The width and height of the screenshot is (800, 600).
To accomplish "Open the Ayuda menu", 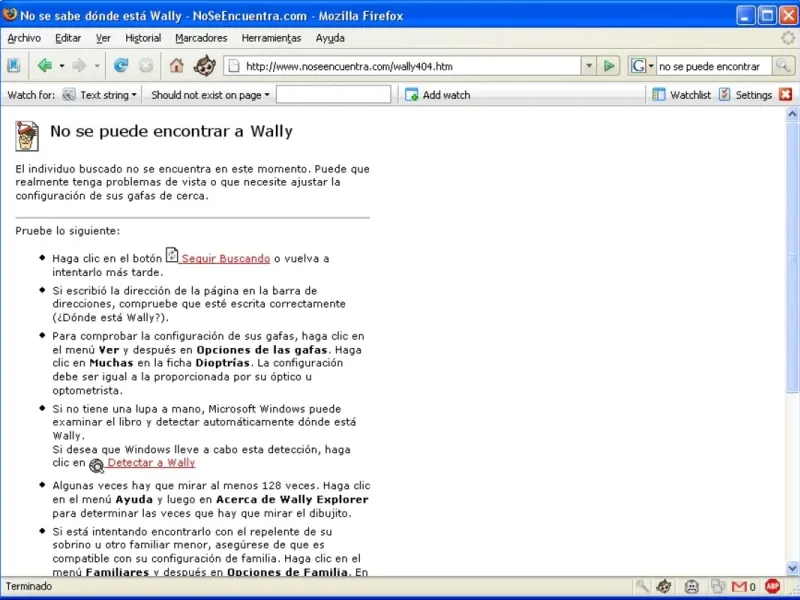I will pyautogui.click(x=330, y=38).
